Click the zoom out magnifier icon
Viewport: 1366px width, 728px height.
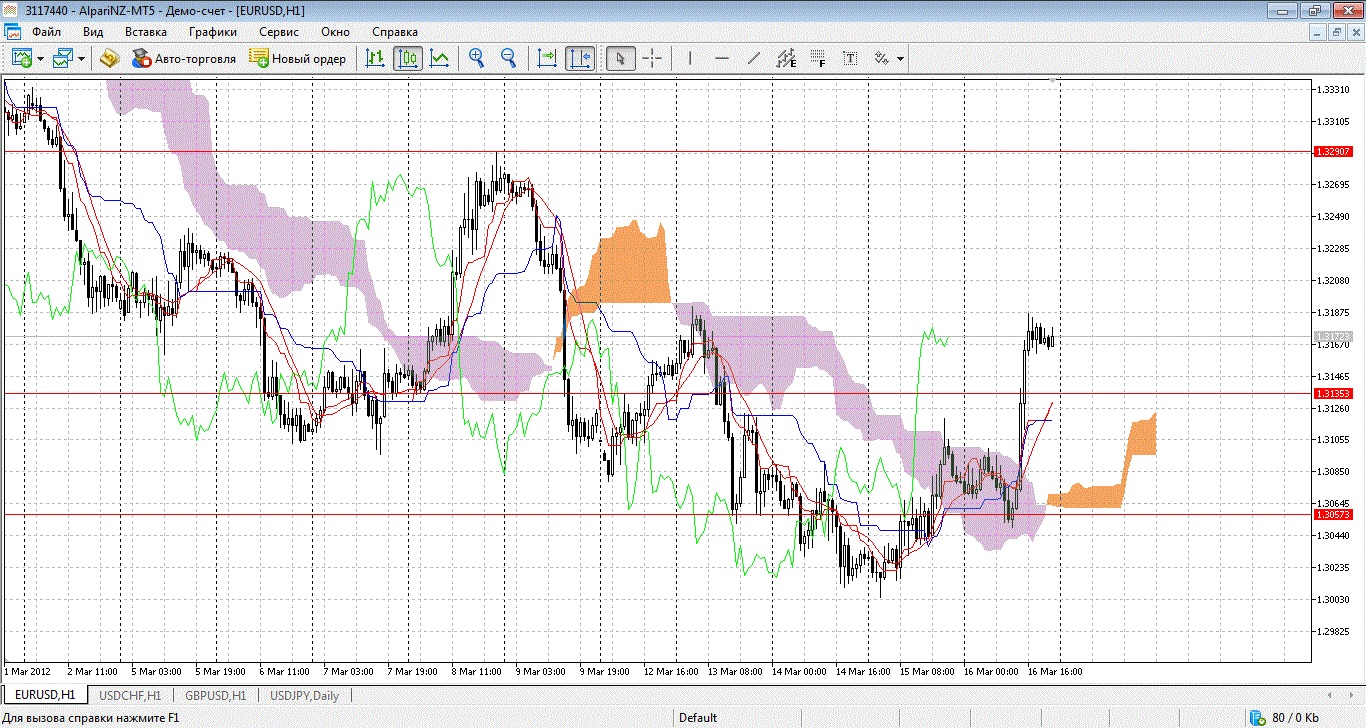pos(509,58)
